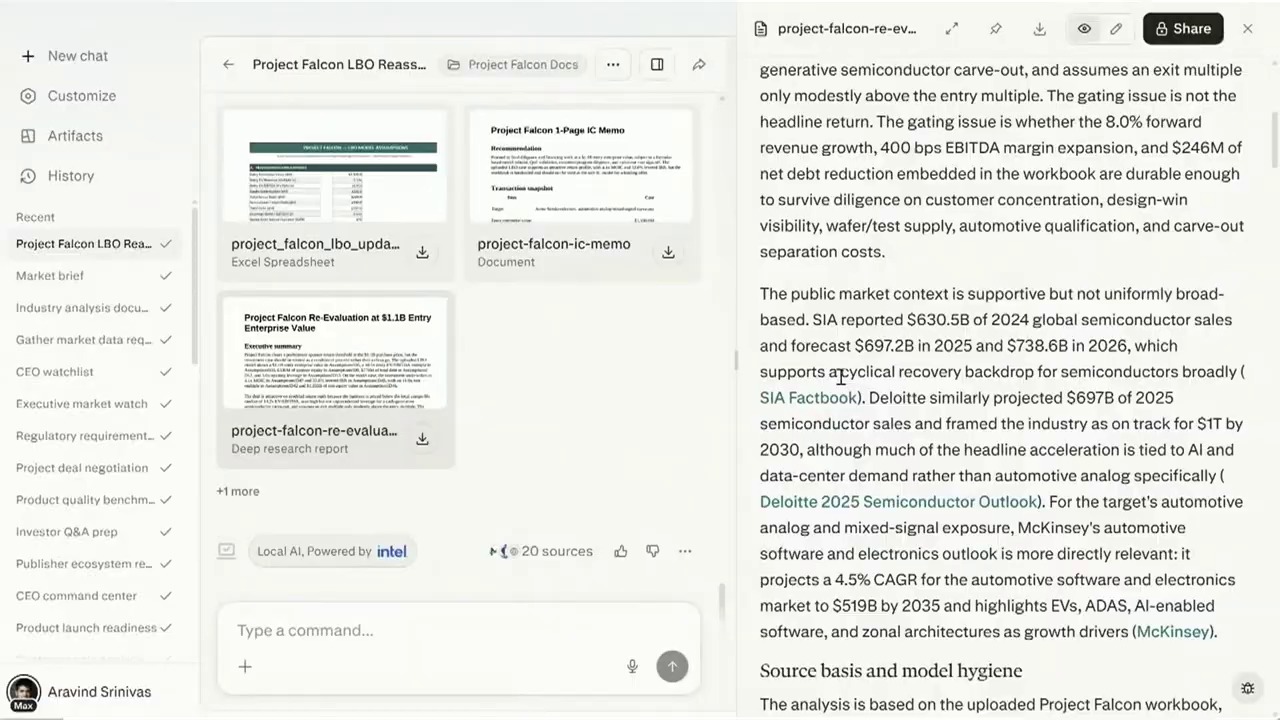Select the Source basis and model hygiene heading
This screenshot has height=720, width=1280.
click(x=890, y=671)
